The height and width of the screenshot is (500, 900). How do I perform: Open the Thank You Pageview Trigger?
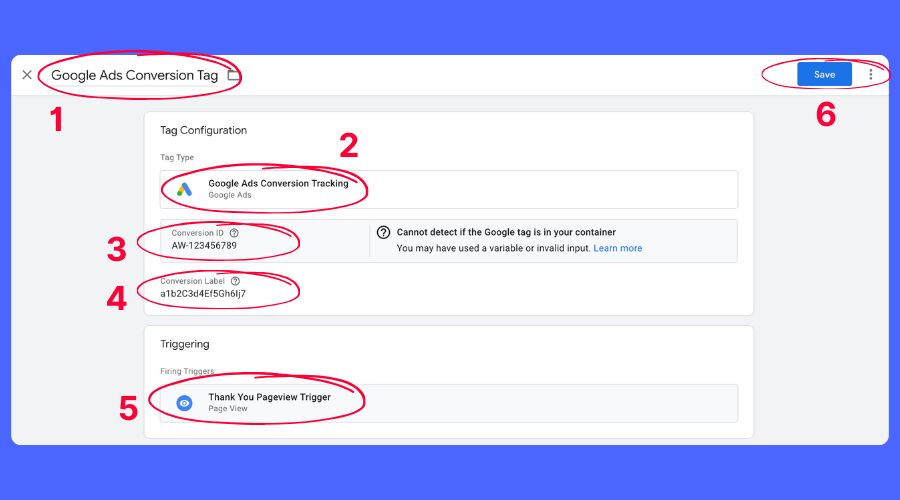449,403
